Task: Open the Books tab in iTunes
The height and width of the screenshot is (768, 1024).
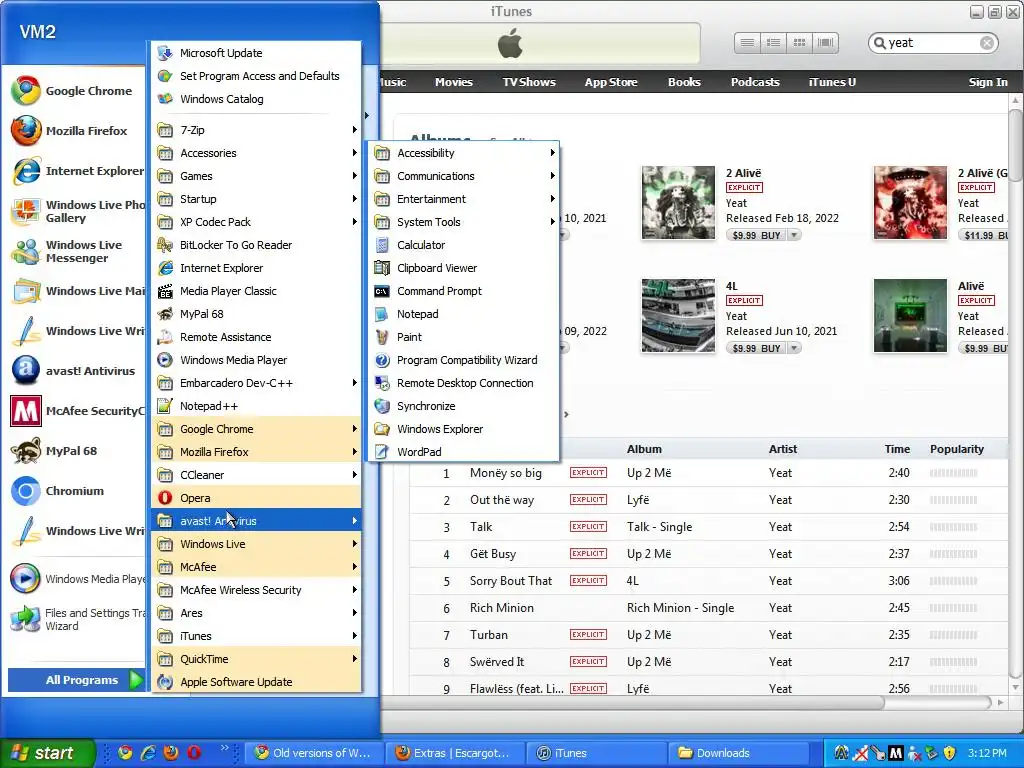Action: pyautogui.click(x=684, y=82)
